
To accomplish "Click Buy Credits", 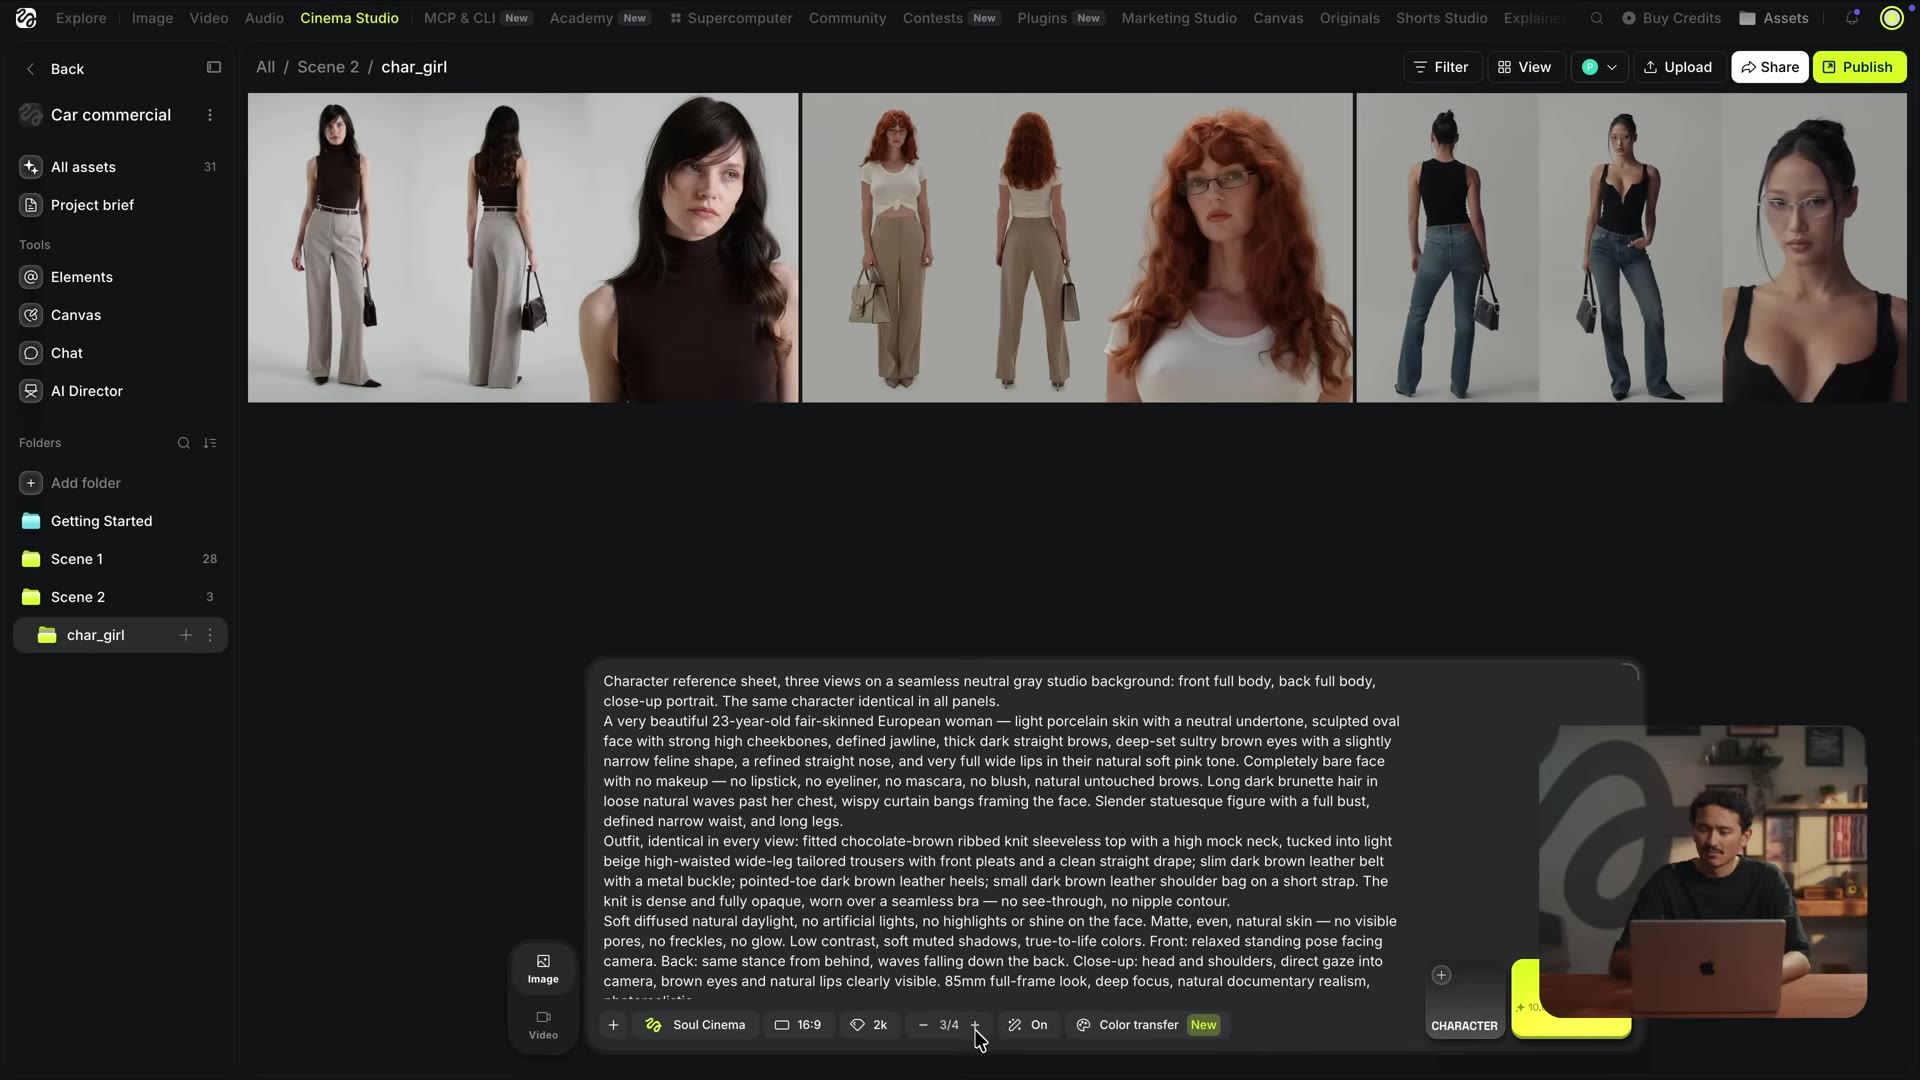I will pos(1671,18).
